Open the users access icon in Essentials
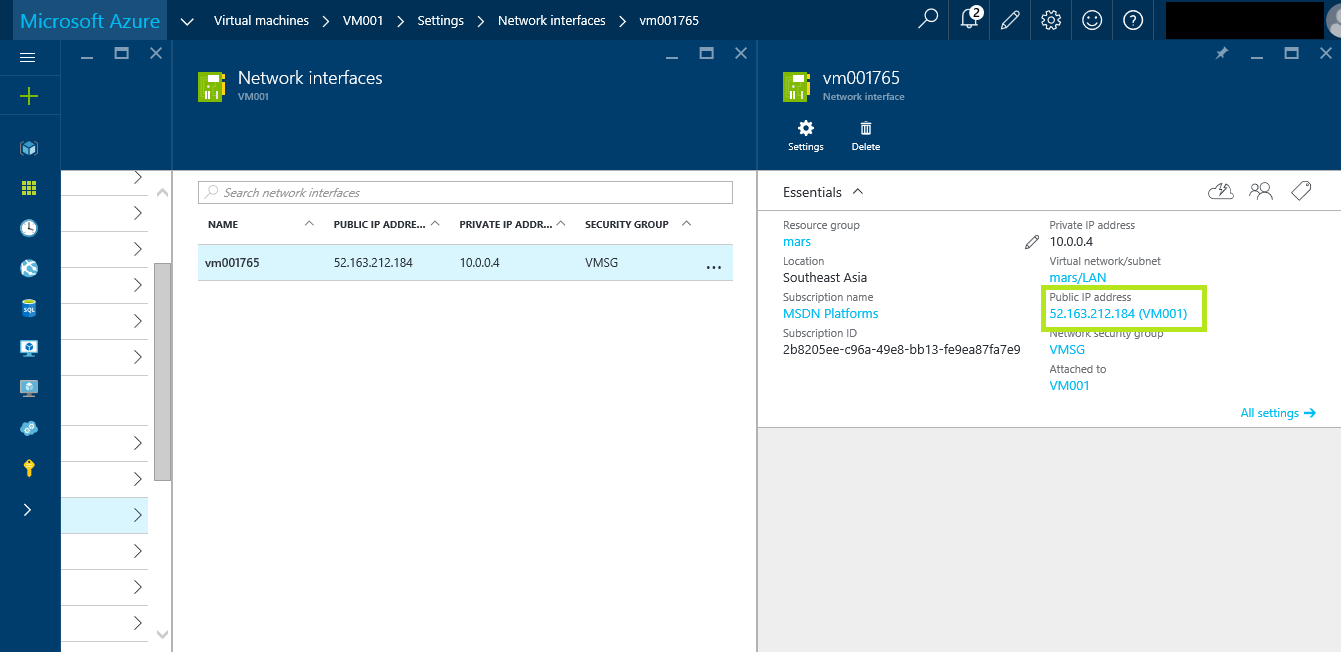Viewport: 1341px width, 652px height. [1261, 191]
